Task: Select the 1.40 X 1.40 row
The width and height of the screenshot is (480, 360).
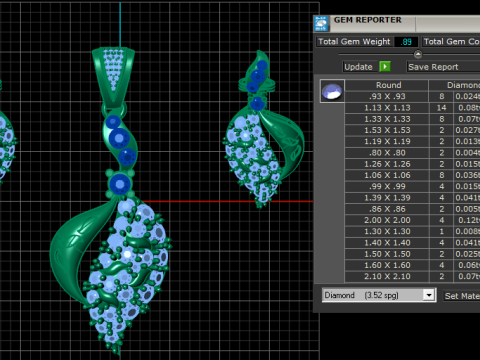Action: (412, 243)
